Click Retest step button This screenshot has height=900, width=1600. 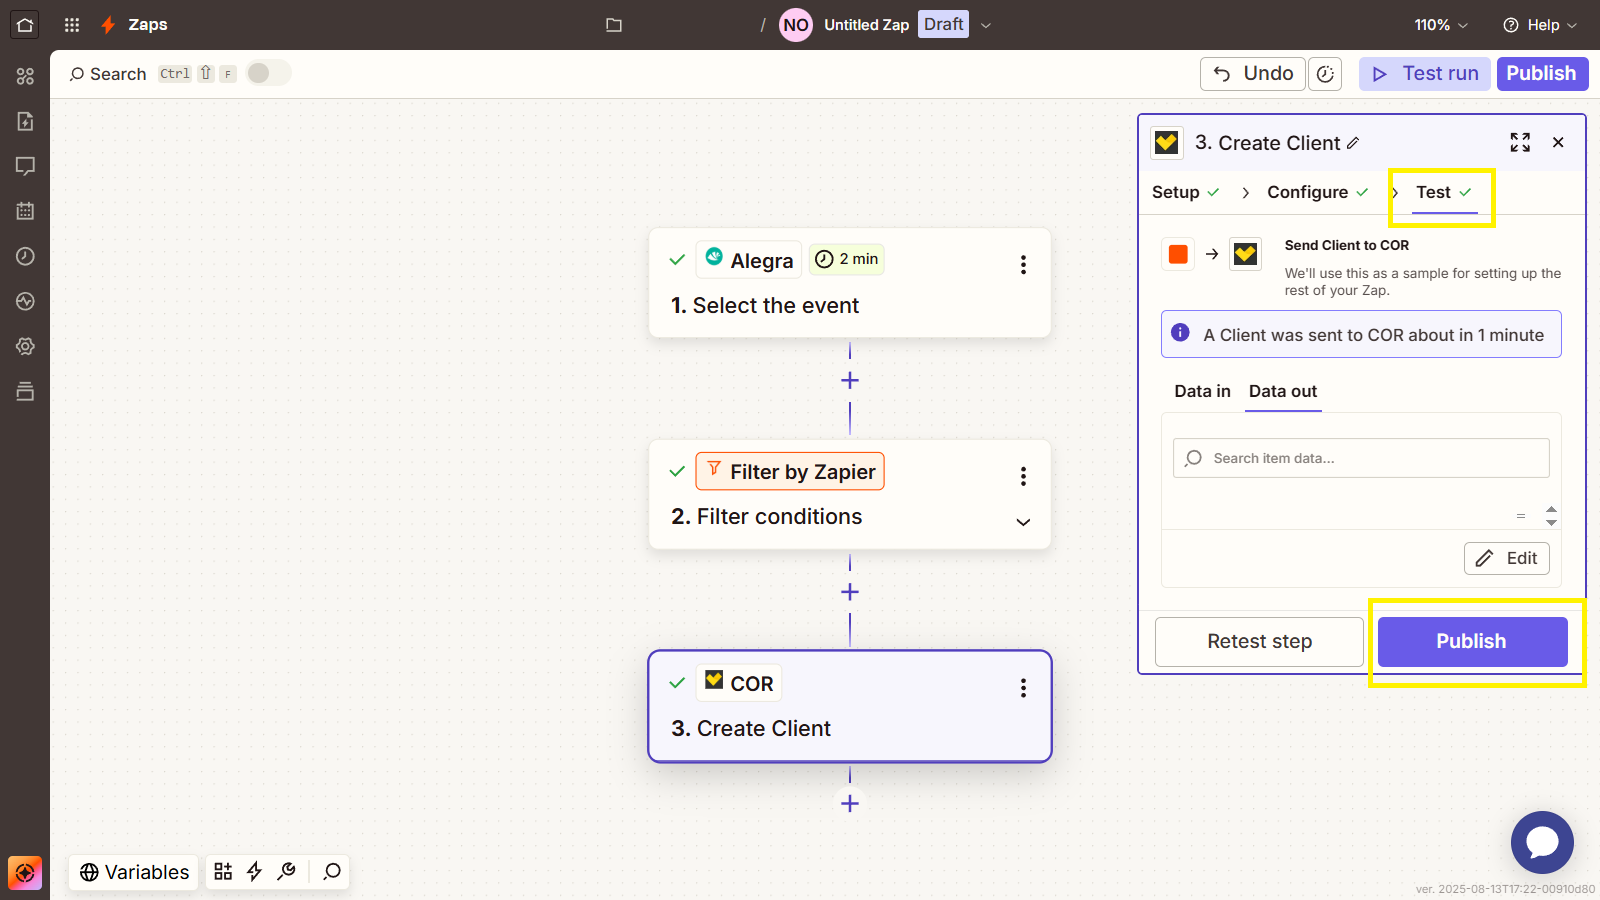coord(1259,642)
